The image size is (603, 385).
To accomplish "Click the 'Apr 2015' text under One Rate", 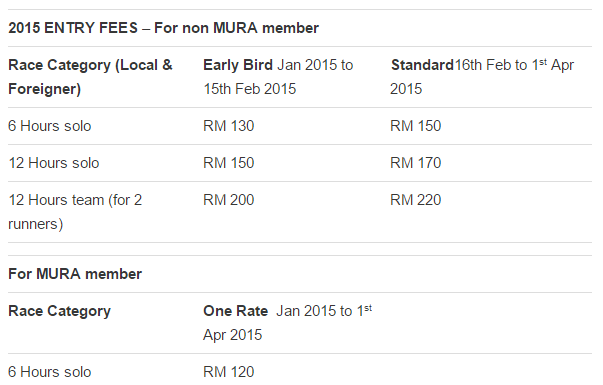I will click(x=232, y=335).
